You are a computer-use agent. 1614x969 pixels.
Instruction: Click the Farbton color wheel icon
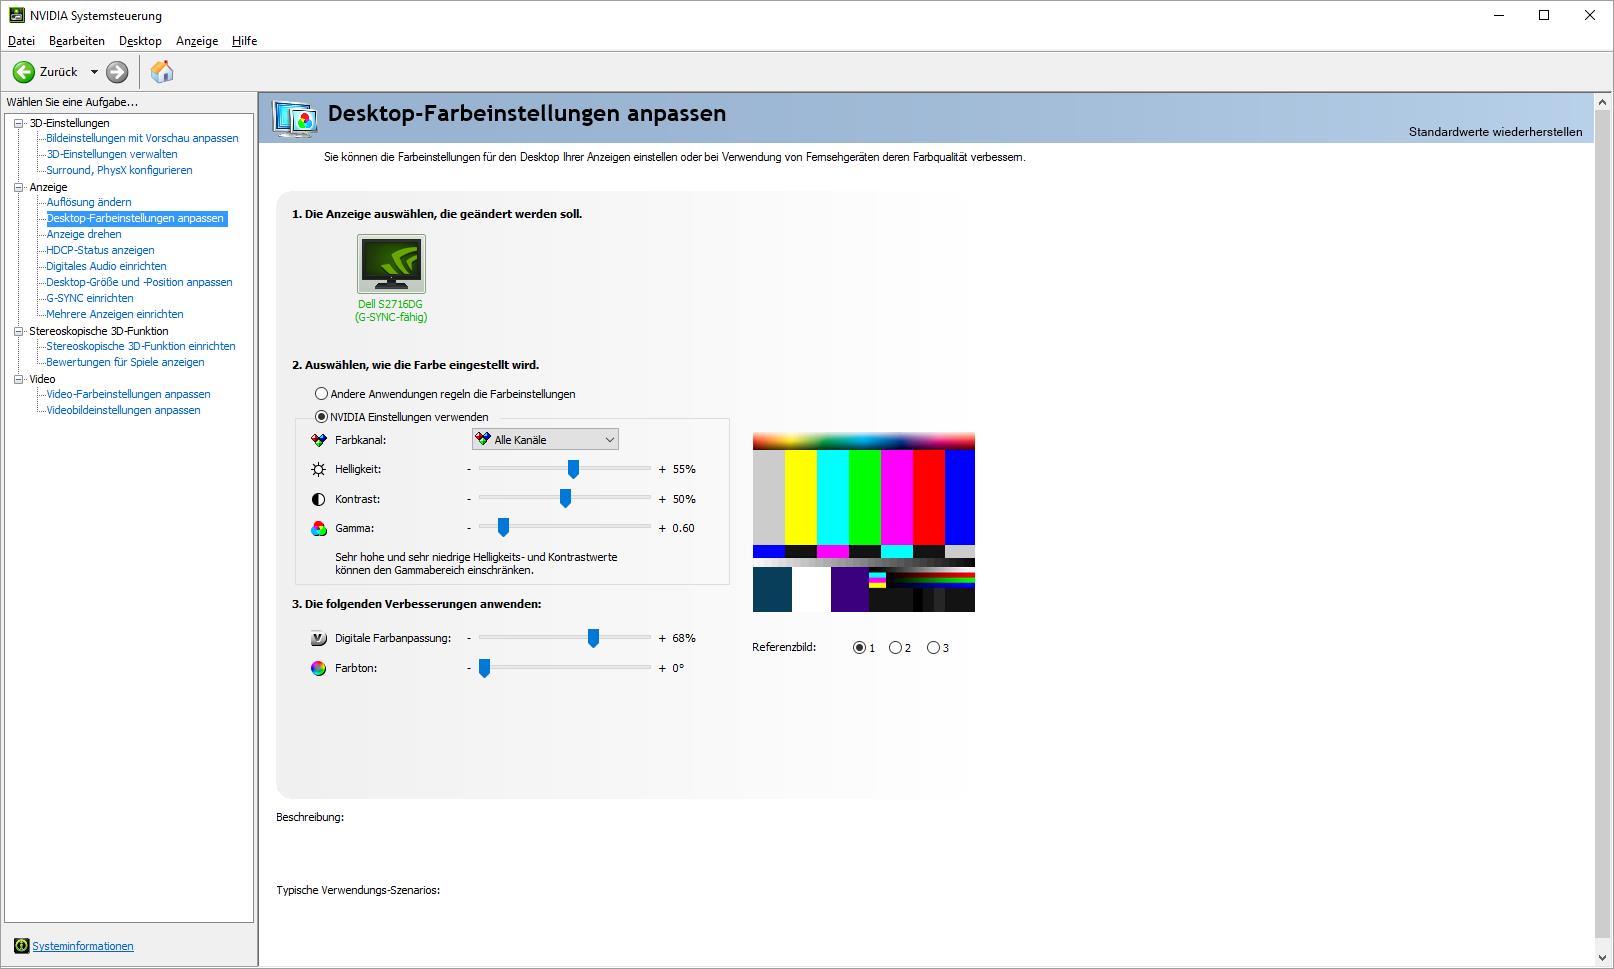click(x=318, y=668)
